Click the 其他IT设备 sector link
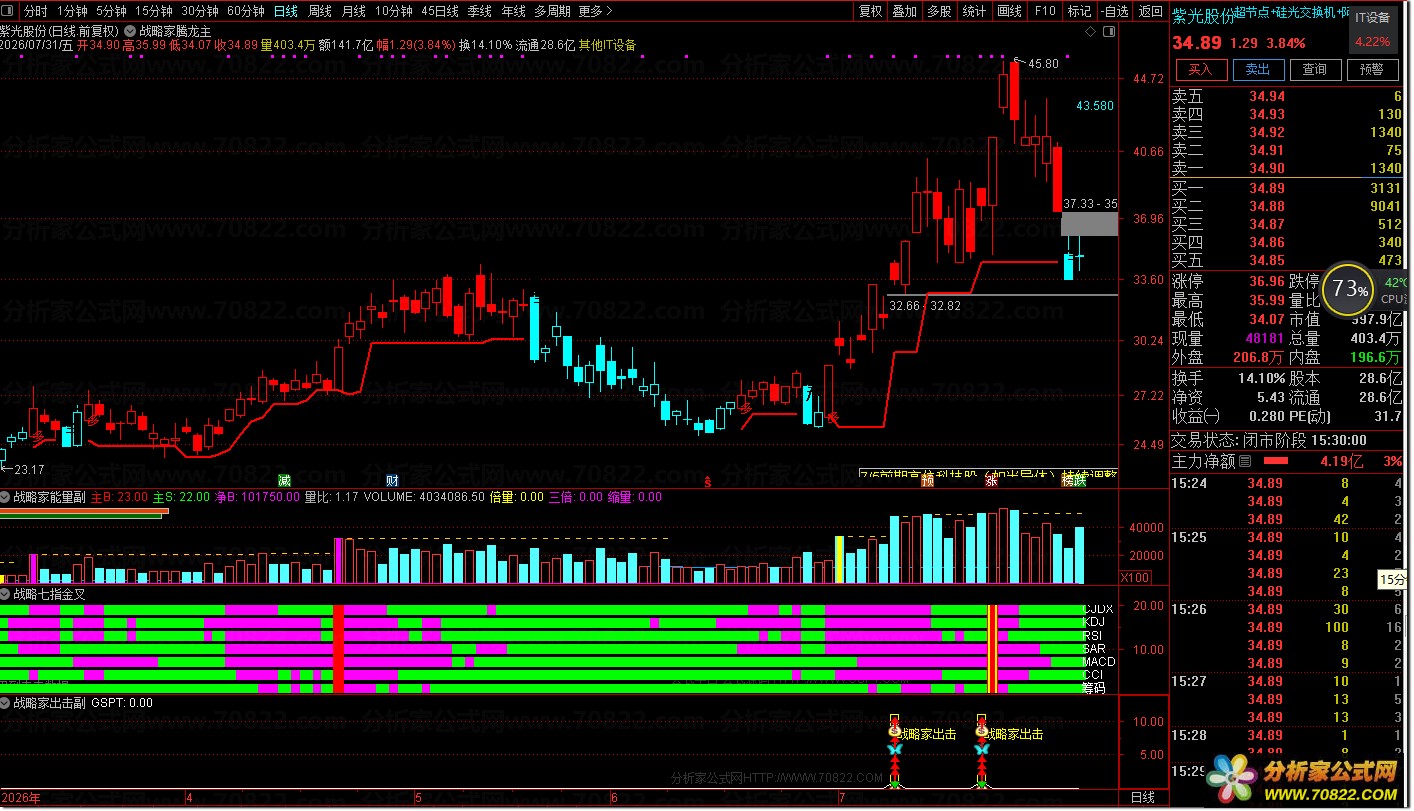This screenshot has width=1414, height=811. tap(607, 45)
